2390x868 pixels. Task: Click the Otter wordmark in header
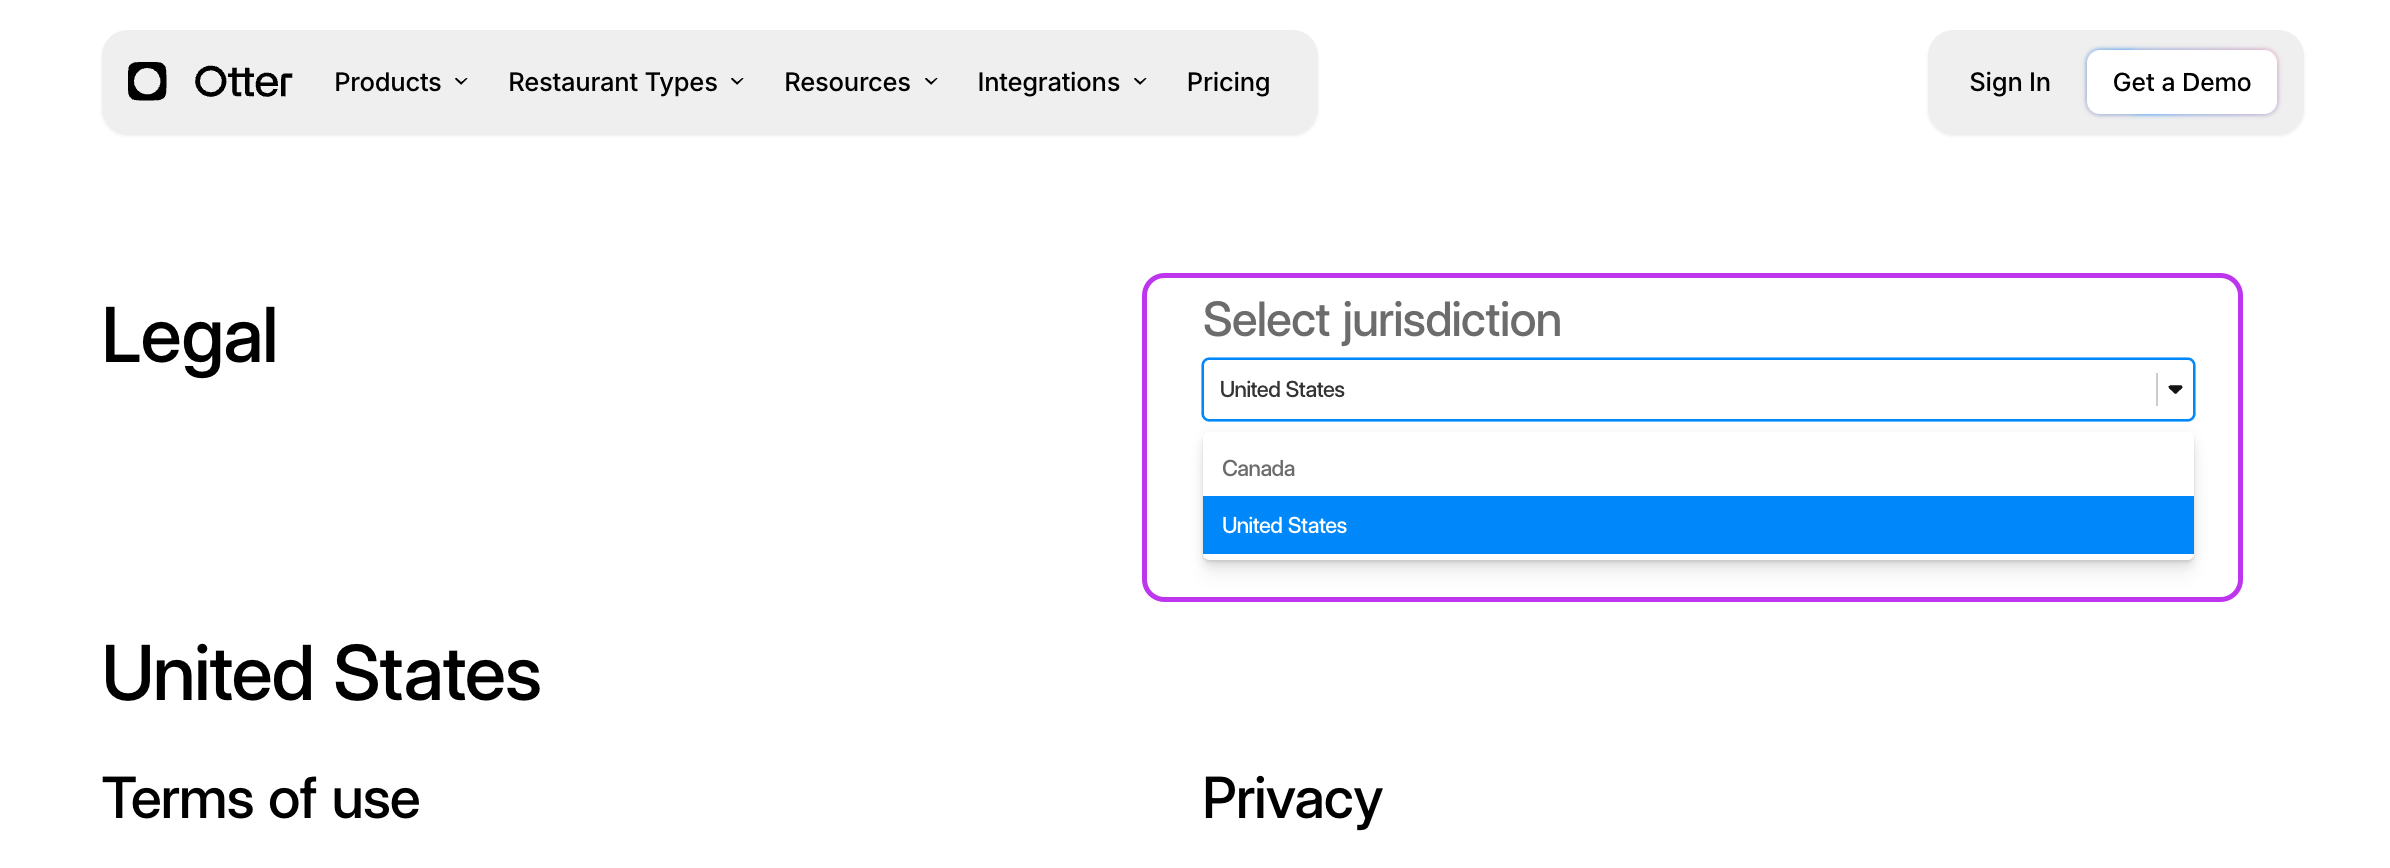point(243,82)
